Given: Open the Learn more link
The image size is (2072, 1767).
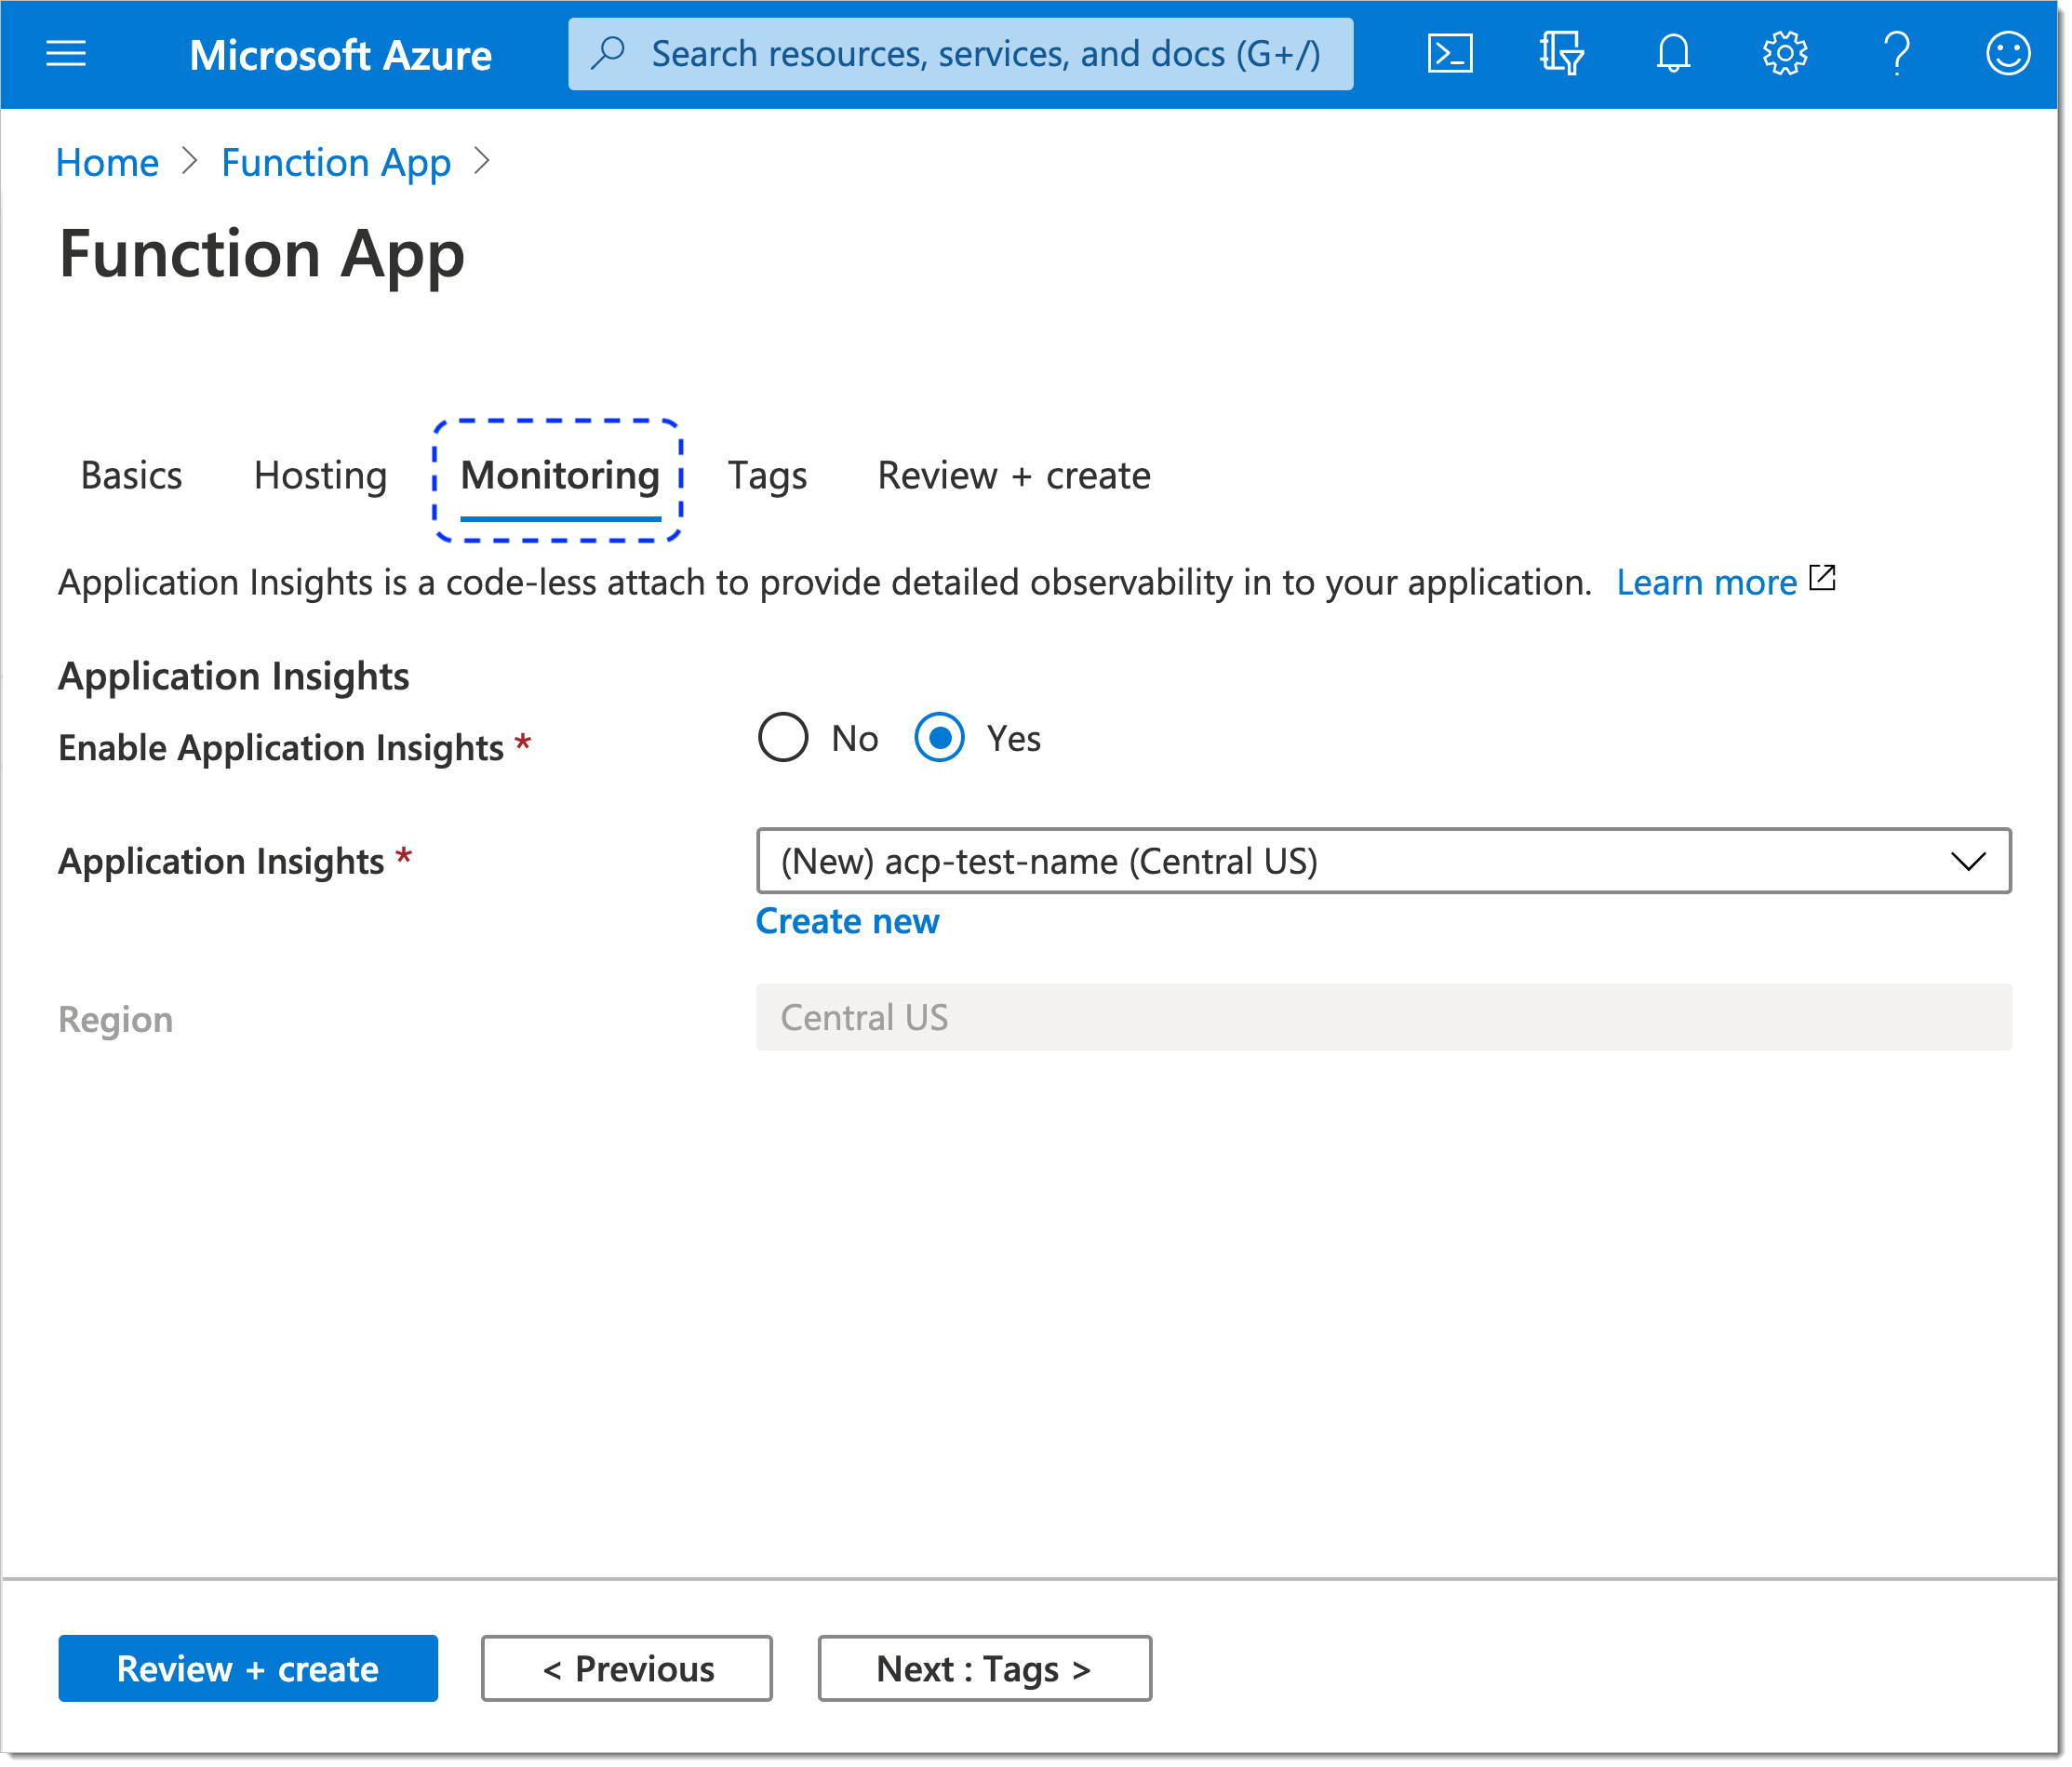Looking at the screenshot, I should pos(1706,582).
